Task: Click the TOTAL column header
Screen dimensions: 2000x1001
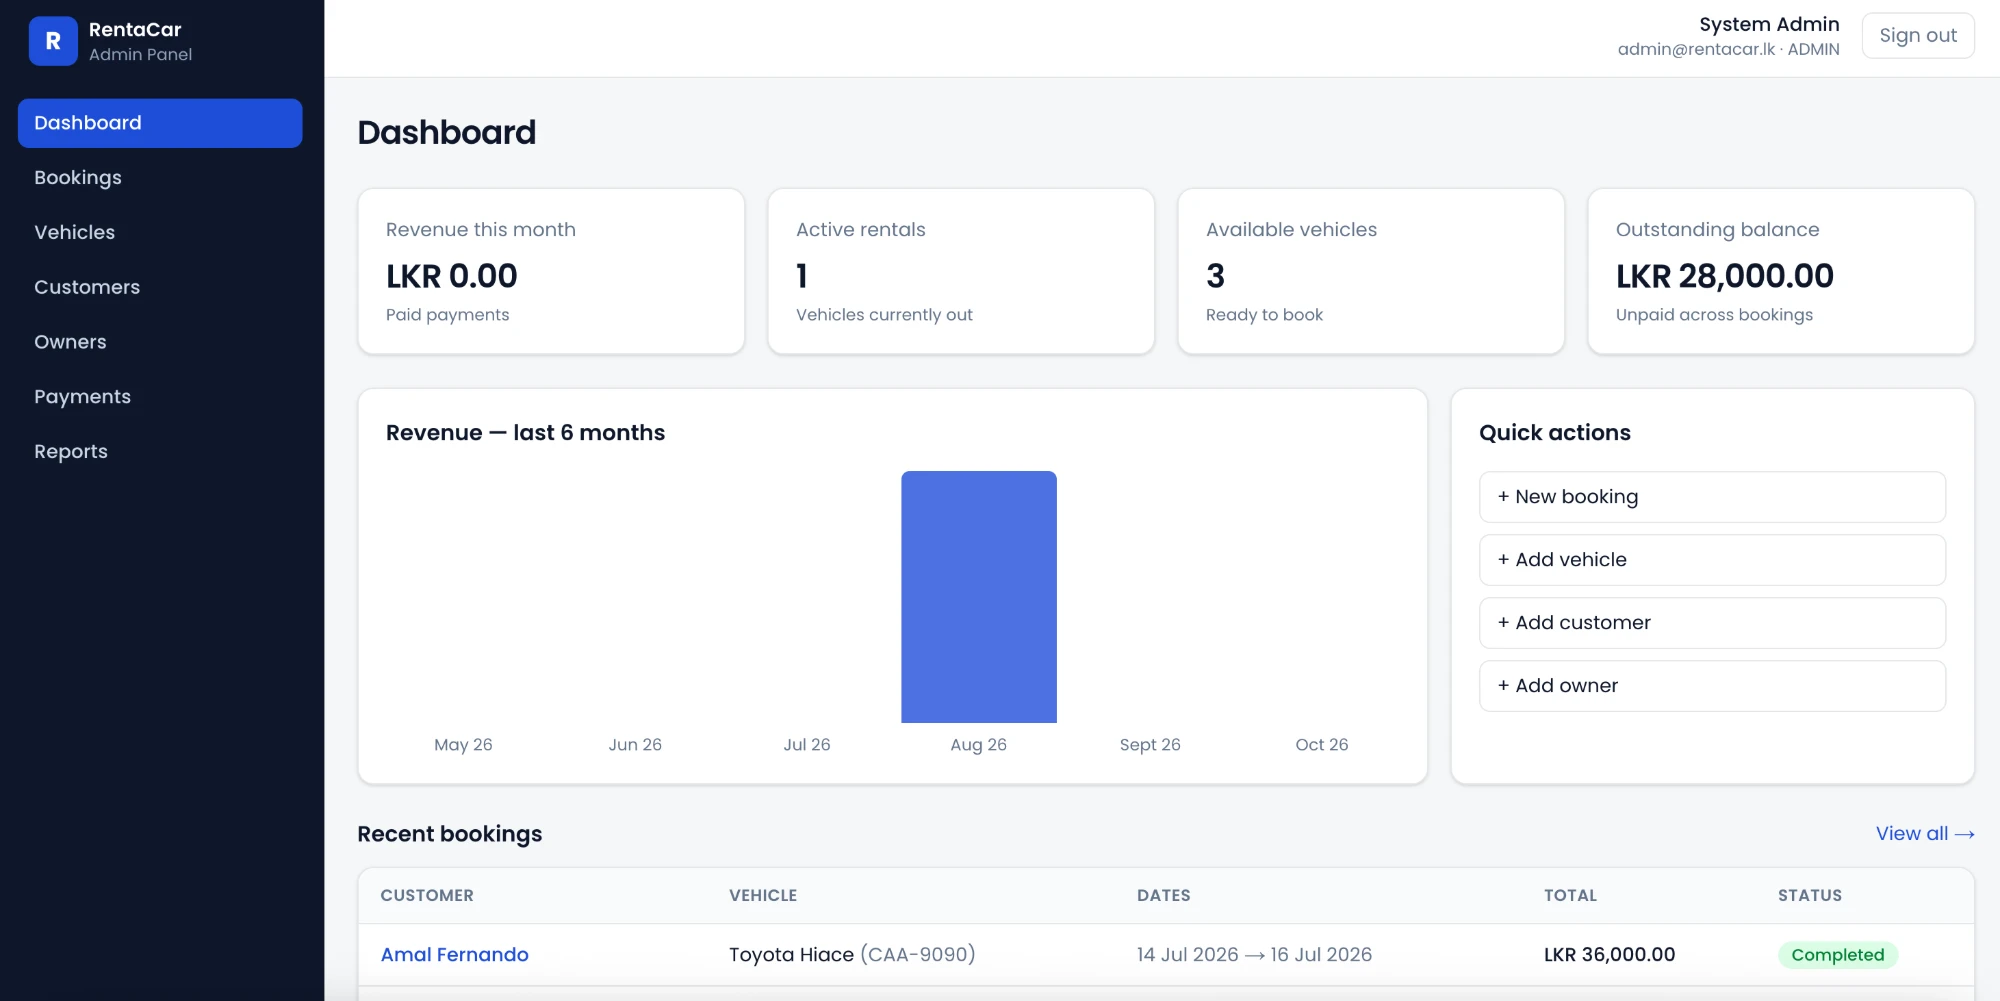Action: 1570,896
